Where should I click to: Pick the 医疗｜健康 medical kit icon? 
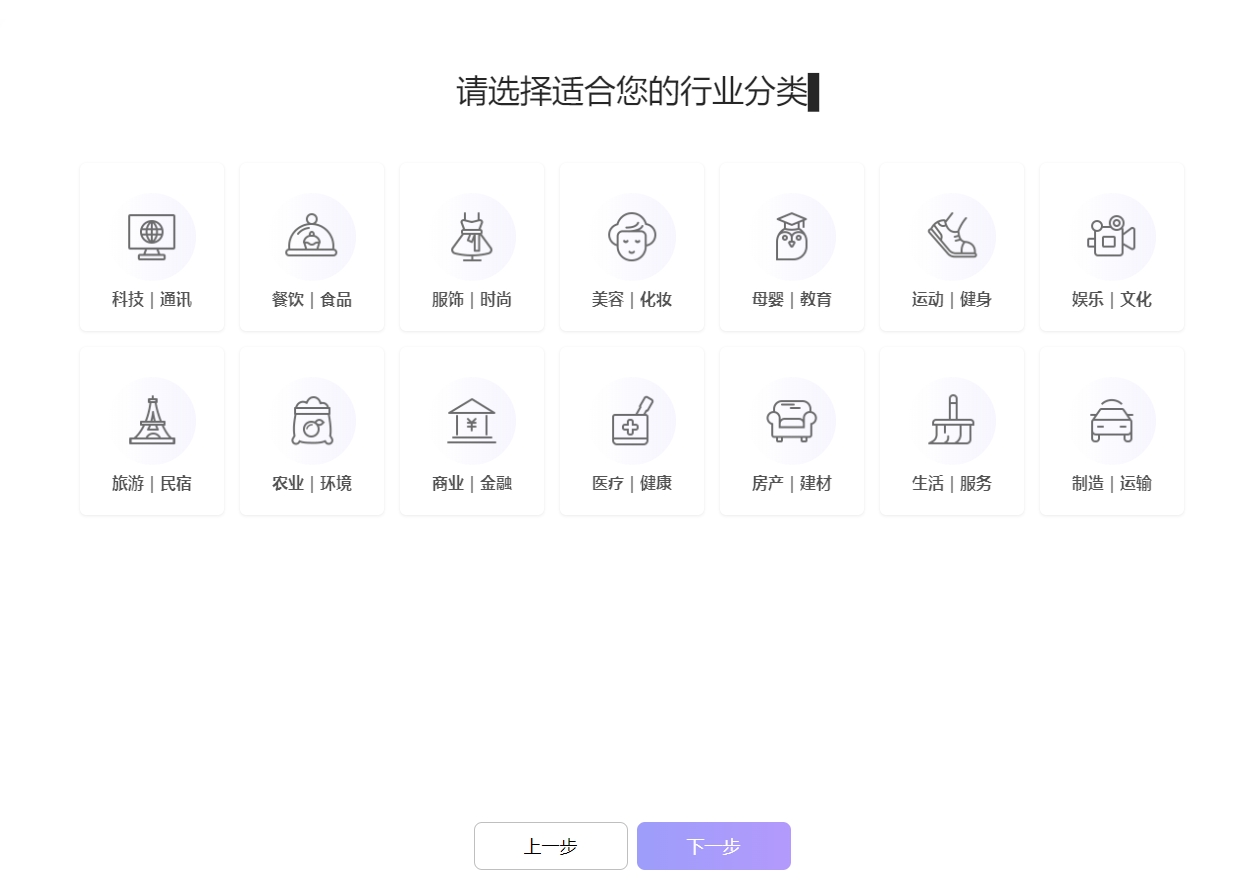[632, 421]
